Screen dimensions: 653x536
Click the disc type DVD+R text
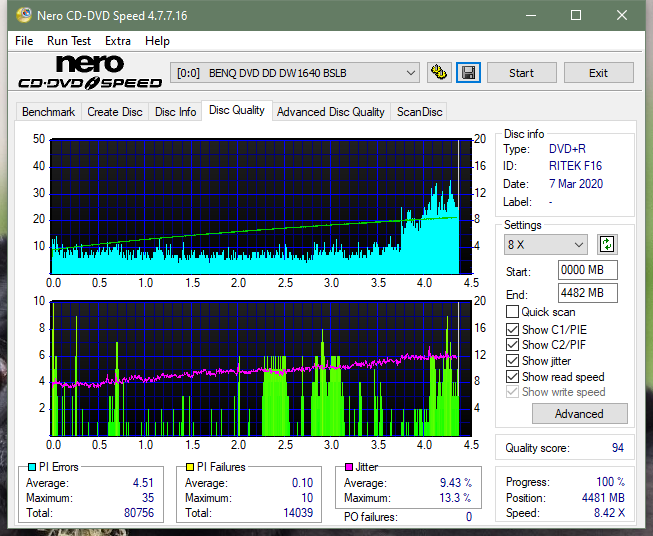(x=567, y=149)
